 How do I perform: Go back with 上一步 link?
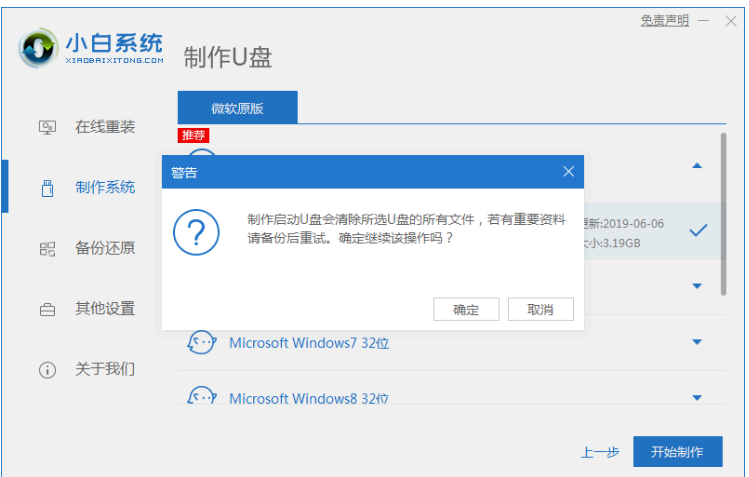(x=600, y=452)
